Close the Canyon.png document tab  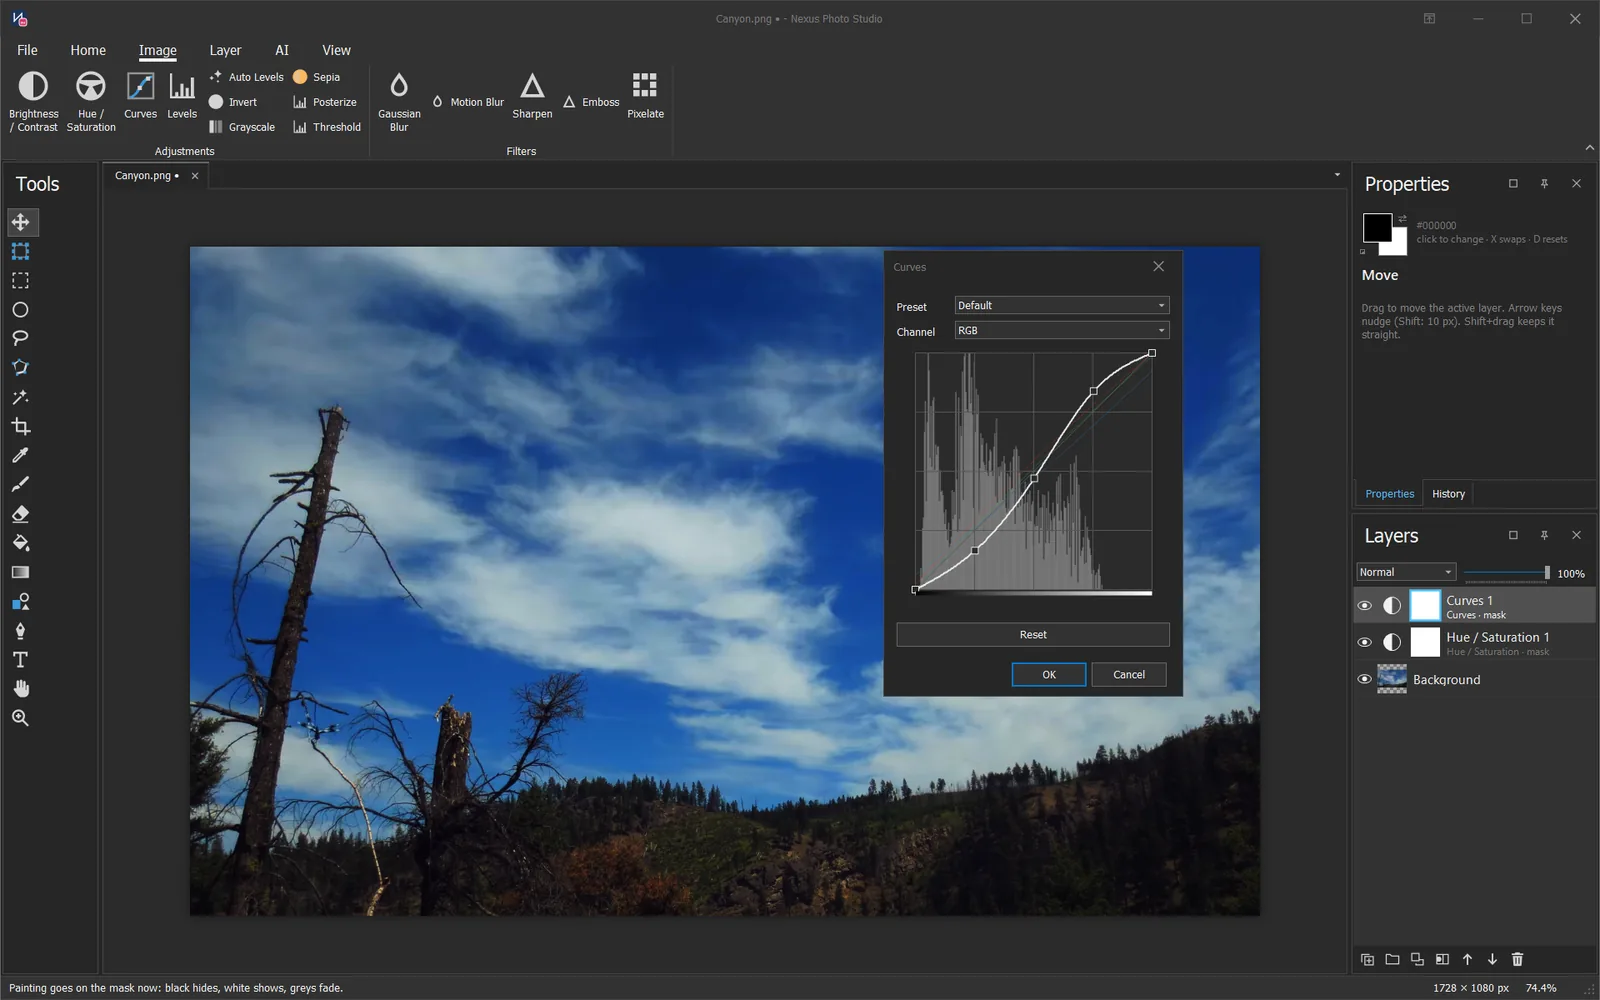pos(195,176)
